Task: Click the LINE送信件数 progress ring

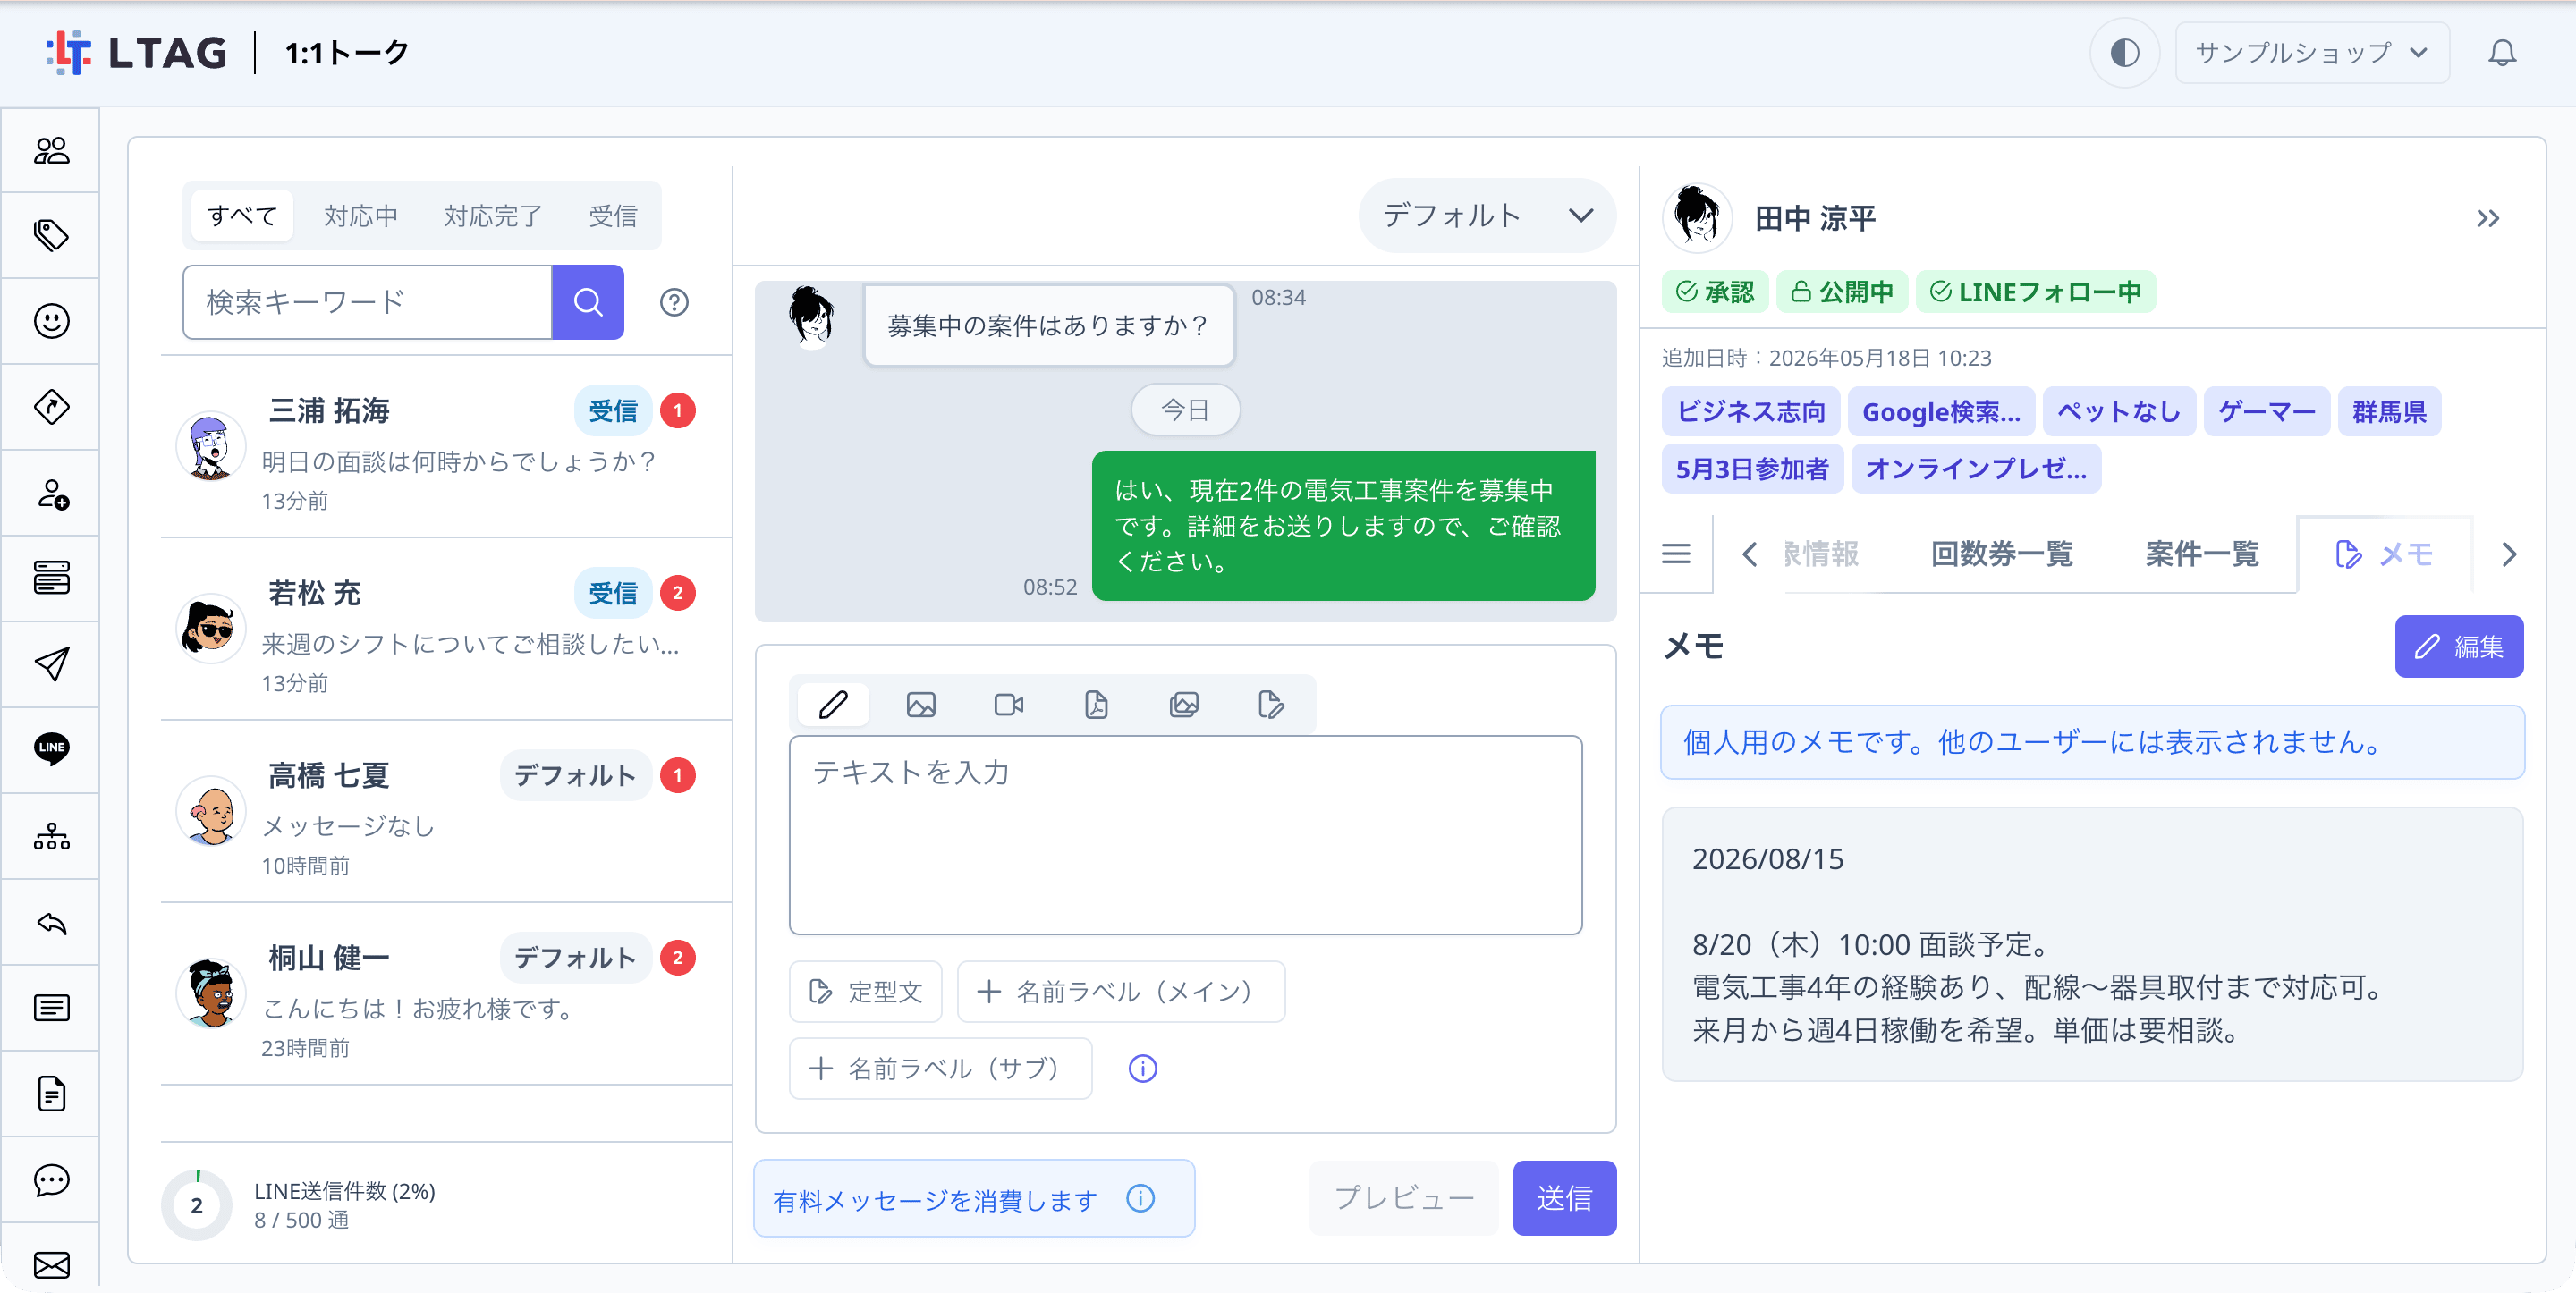Action: [196, 1205]
